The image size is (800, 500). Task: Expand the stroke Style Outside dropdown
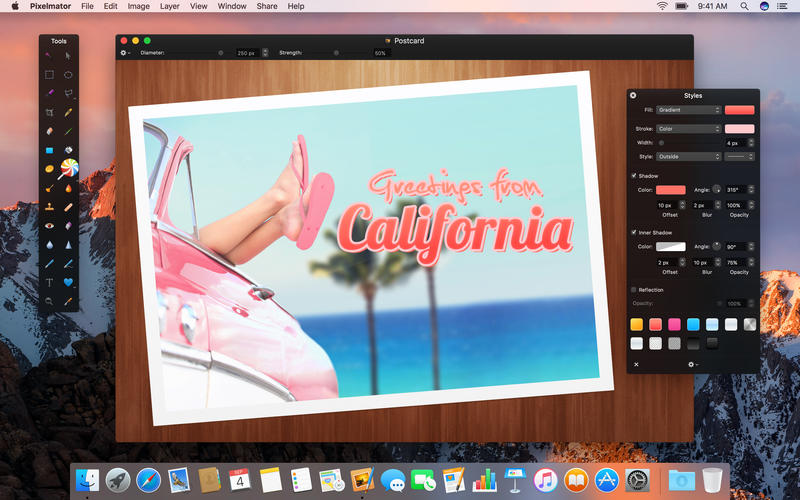(x=688, y=156)
